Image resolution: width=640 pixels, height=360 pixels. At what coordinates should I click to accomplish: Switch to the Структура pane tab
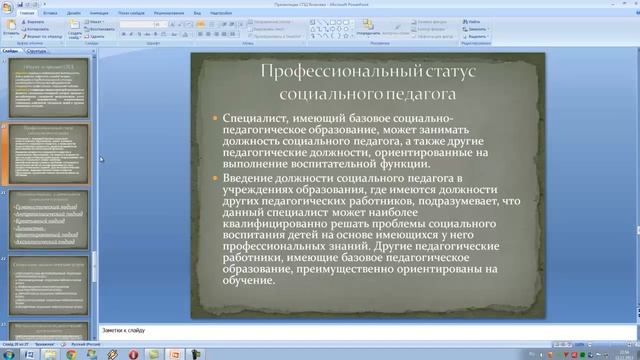tap(36, 51)
